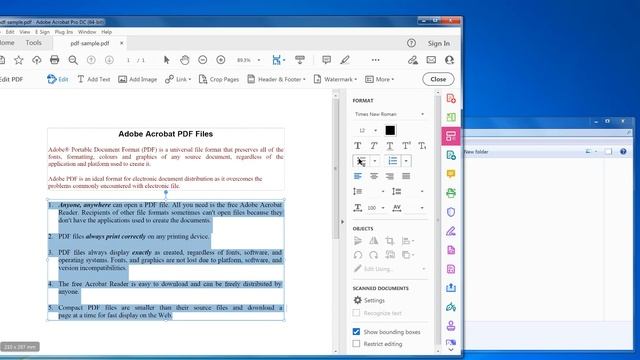Open help question mark icon
The height and width of the screenshot is (360, 640).
tap(411, 43)
